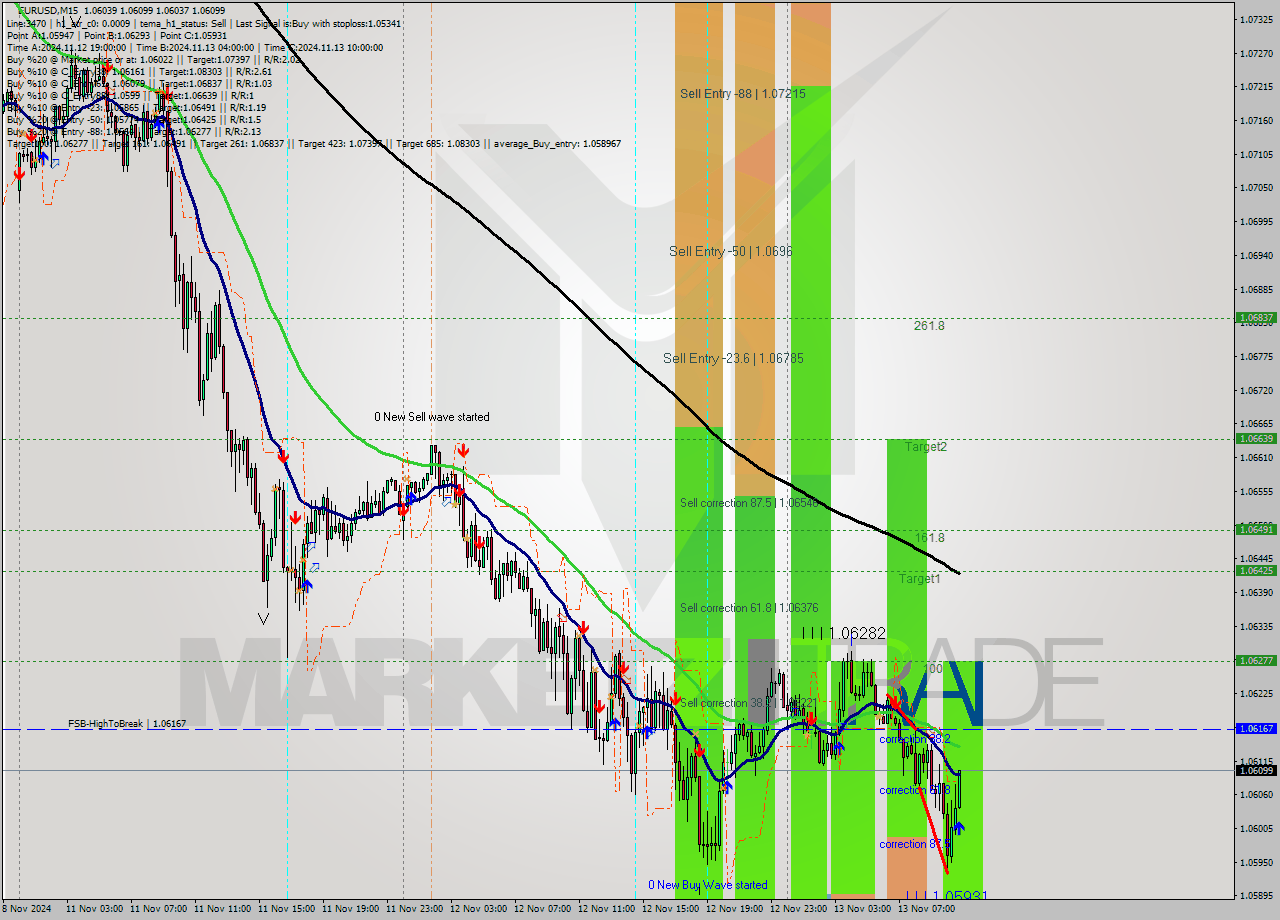Click the current price tag 1.06099

pos(1256,770)
